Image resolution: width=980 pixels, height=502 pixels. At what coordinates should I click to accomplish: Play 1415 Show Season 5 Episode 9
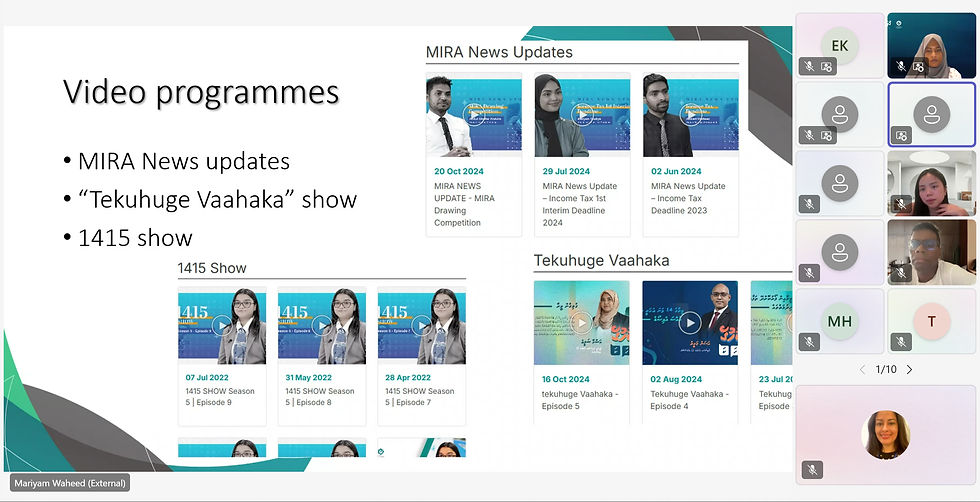[x=222, y=325]
